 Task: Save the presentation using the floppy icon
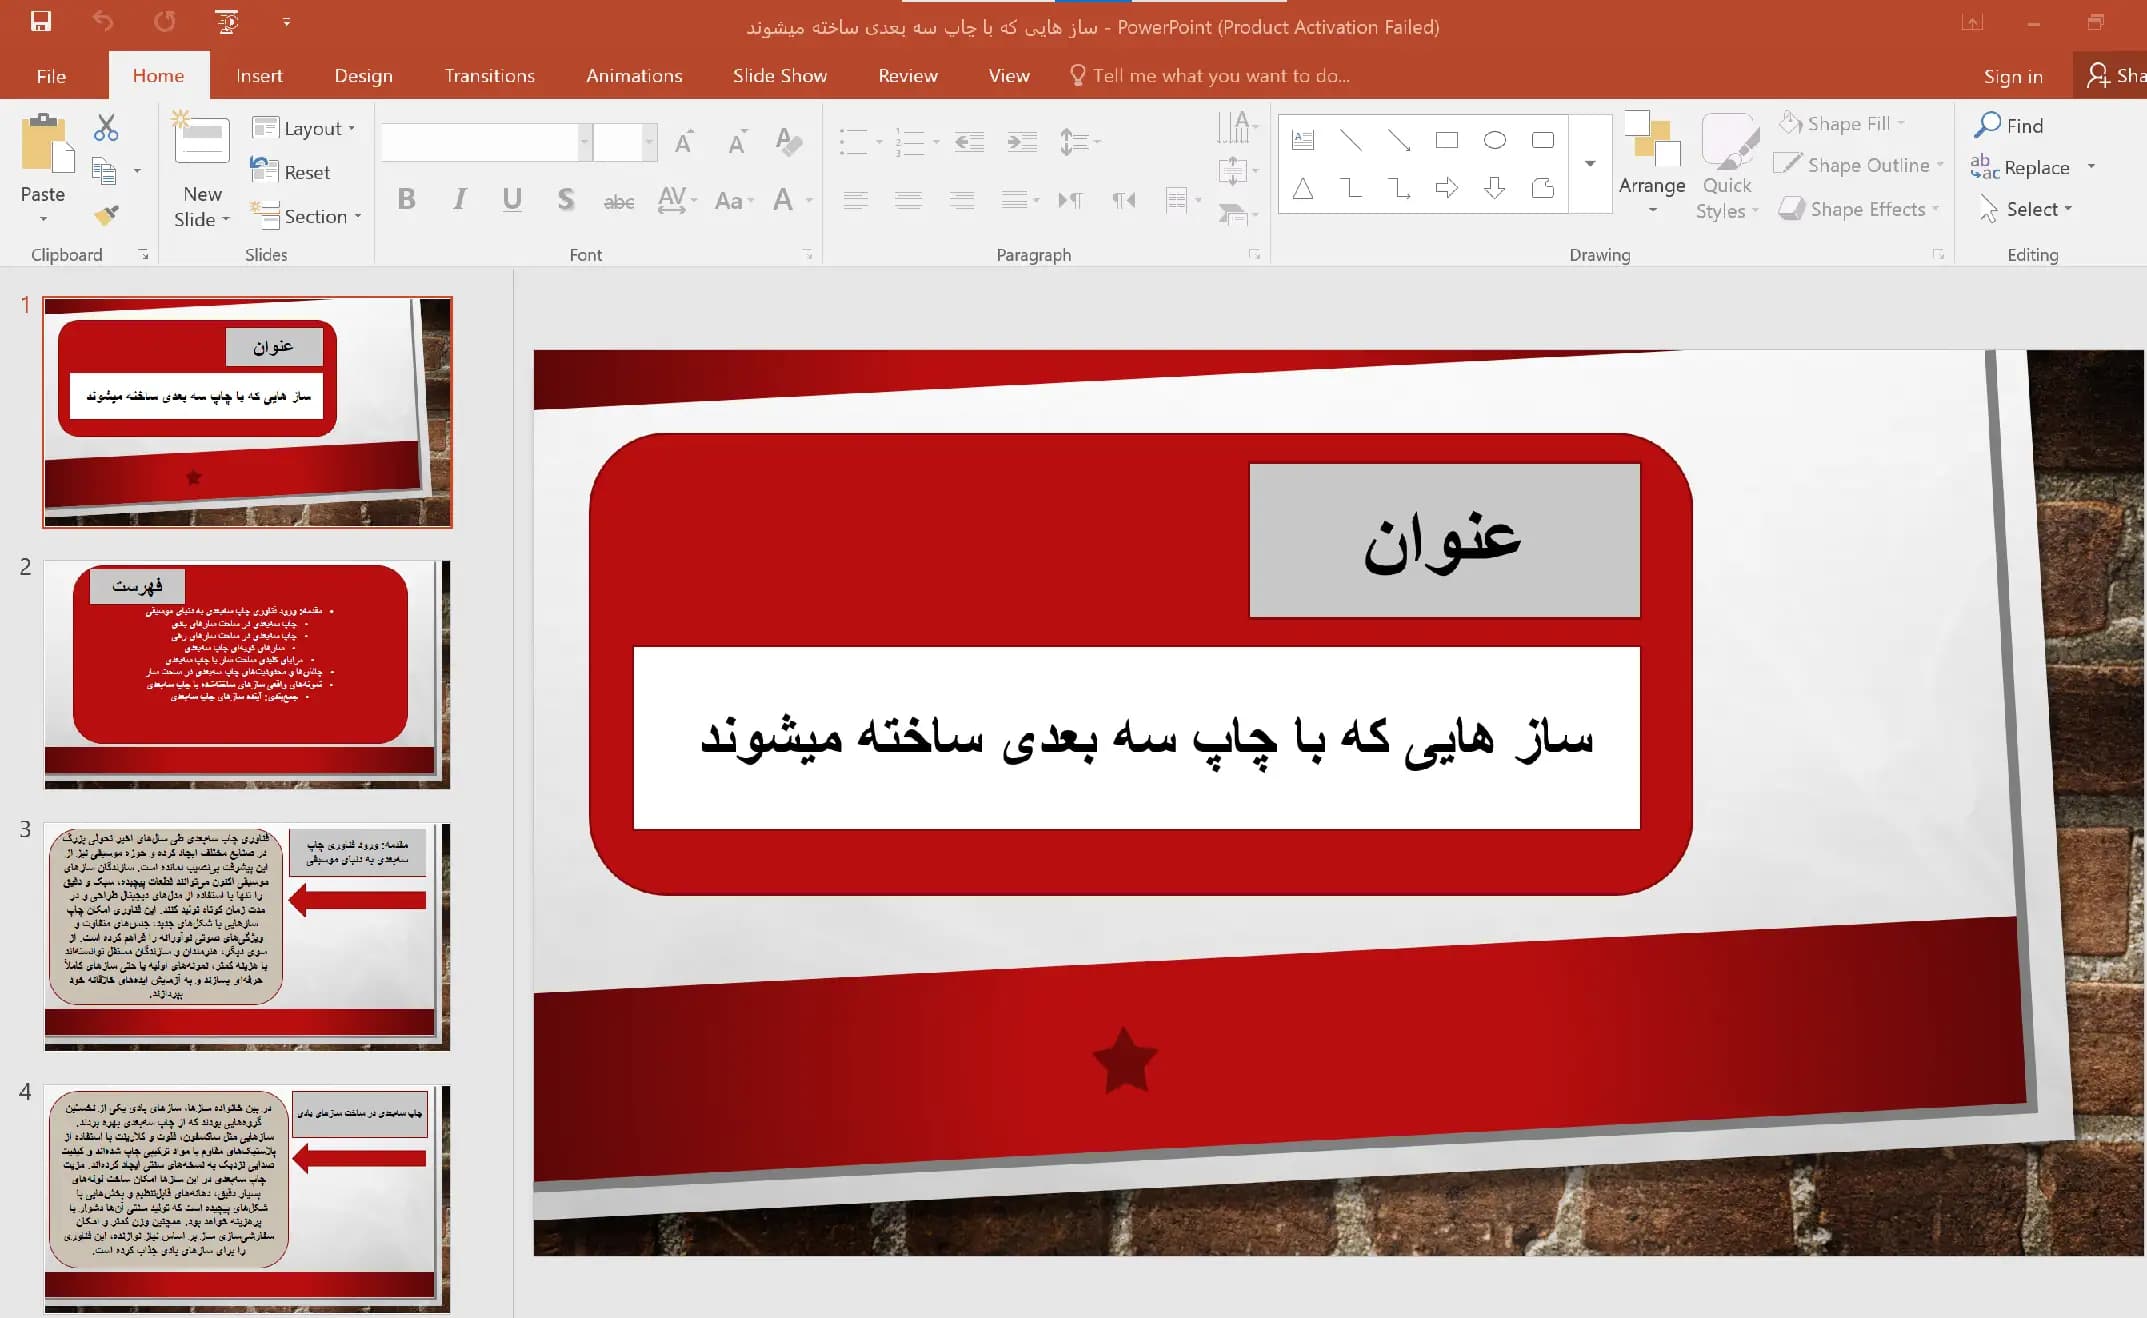click(40, 21)
